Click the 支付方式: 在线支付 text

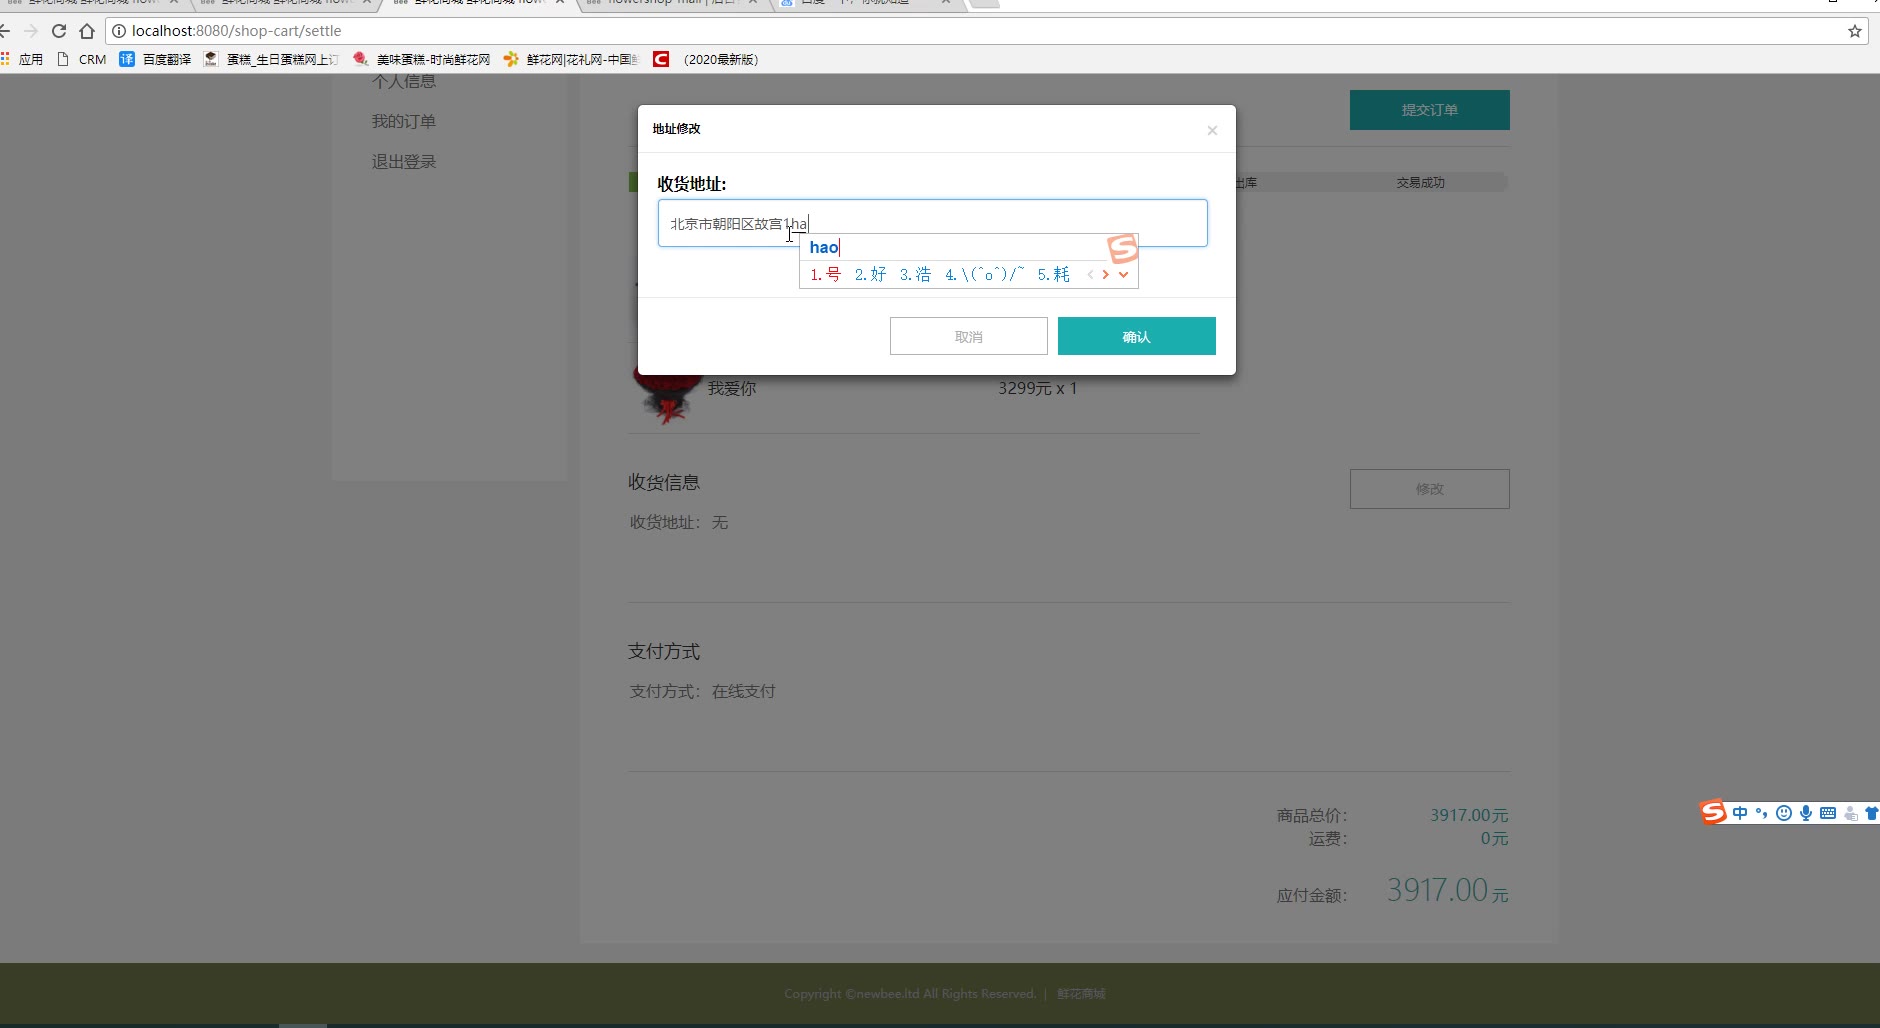[x=703, y=691]
